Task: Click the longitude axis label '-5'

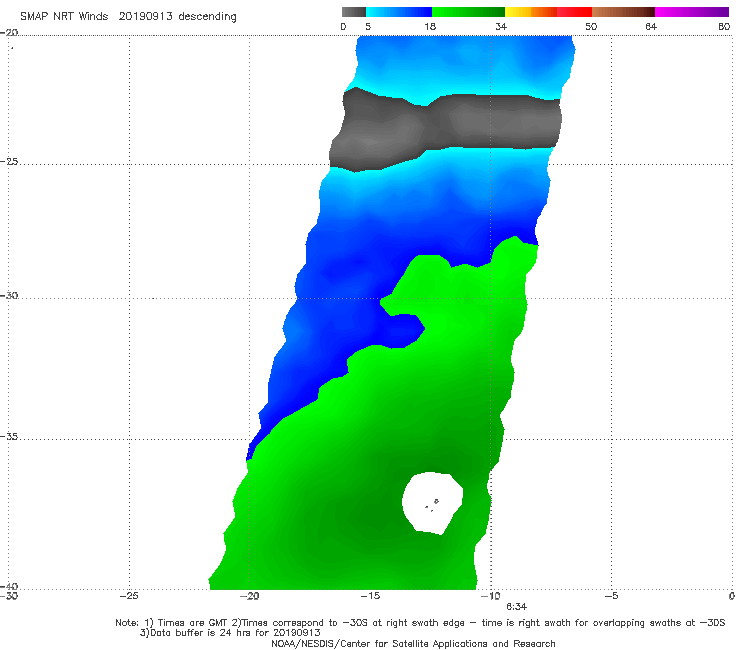Action: click(611, 596)
